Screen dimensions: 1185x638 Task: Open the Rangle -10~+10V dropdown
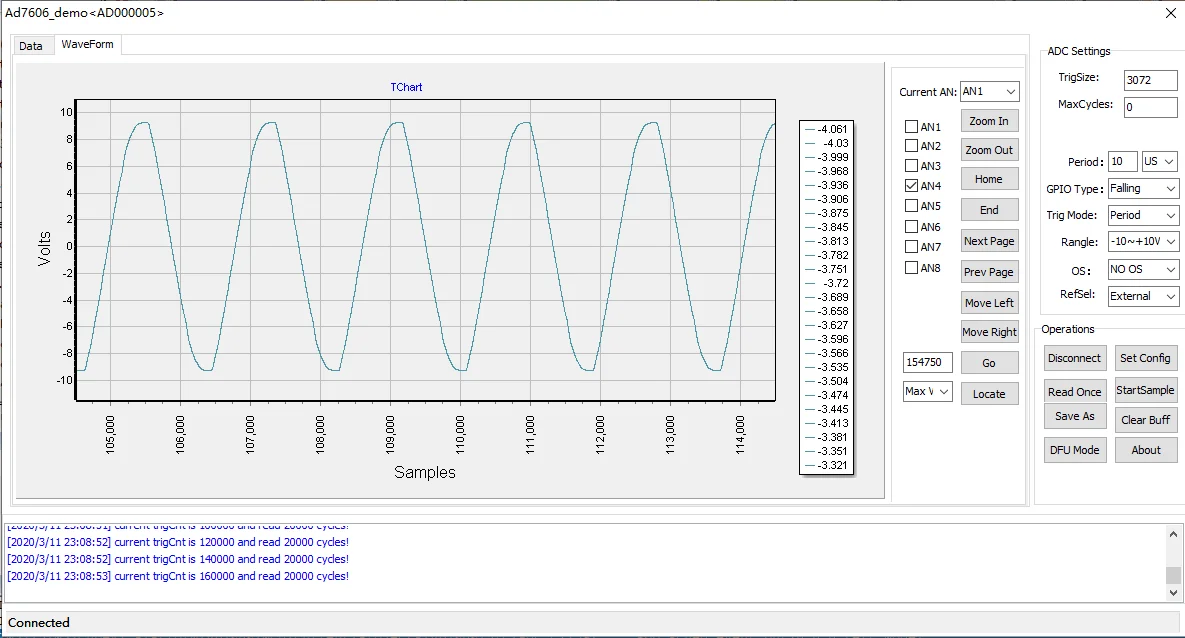1143,242
